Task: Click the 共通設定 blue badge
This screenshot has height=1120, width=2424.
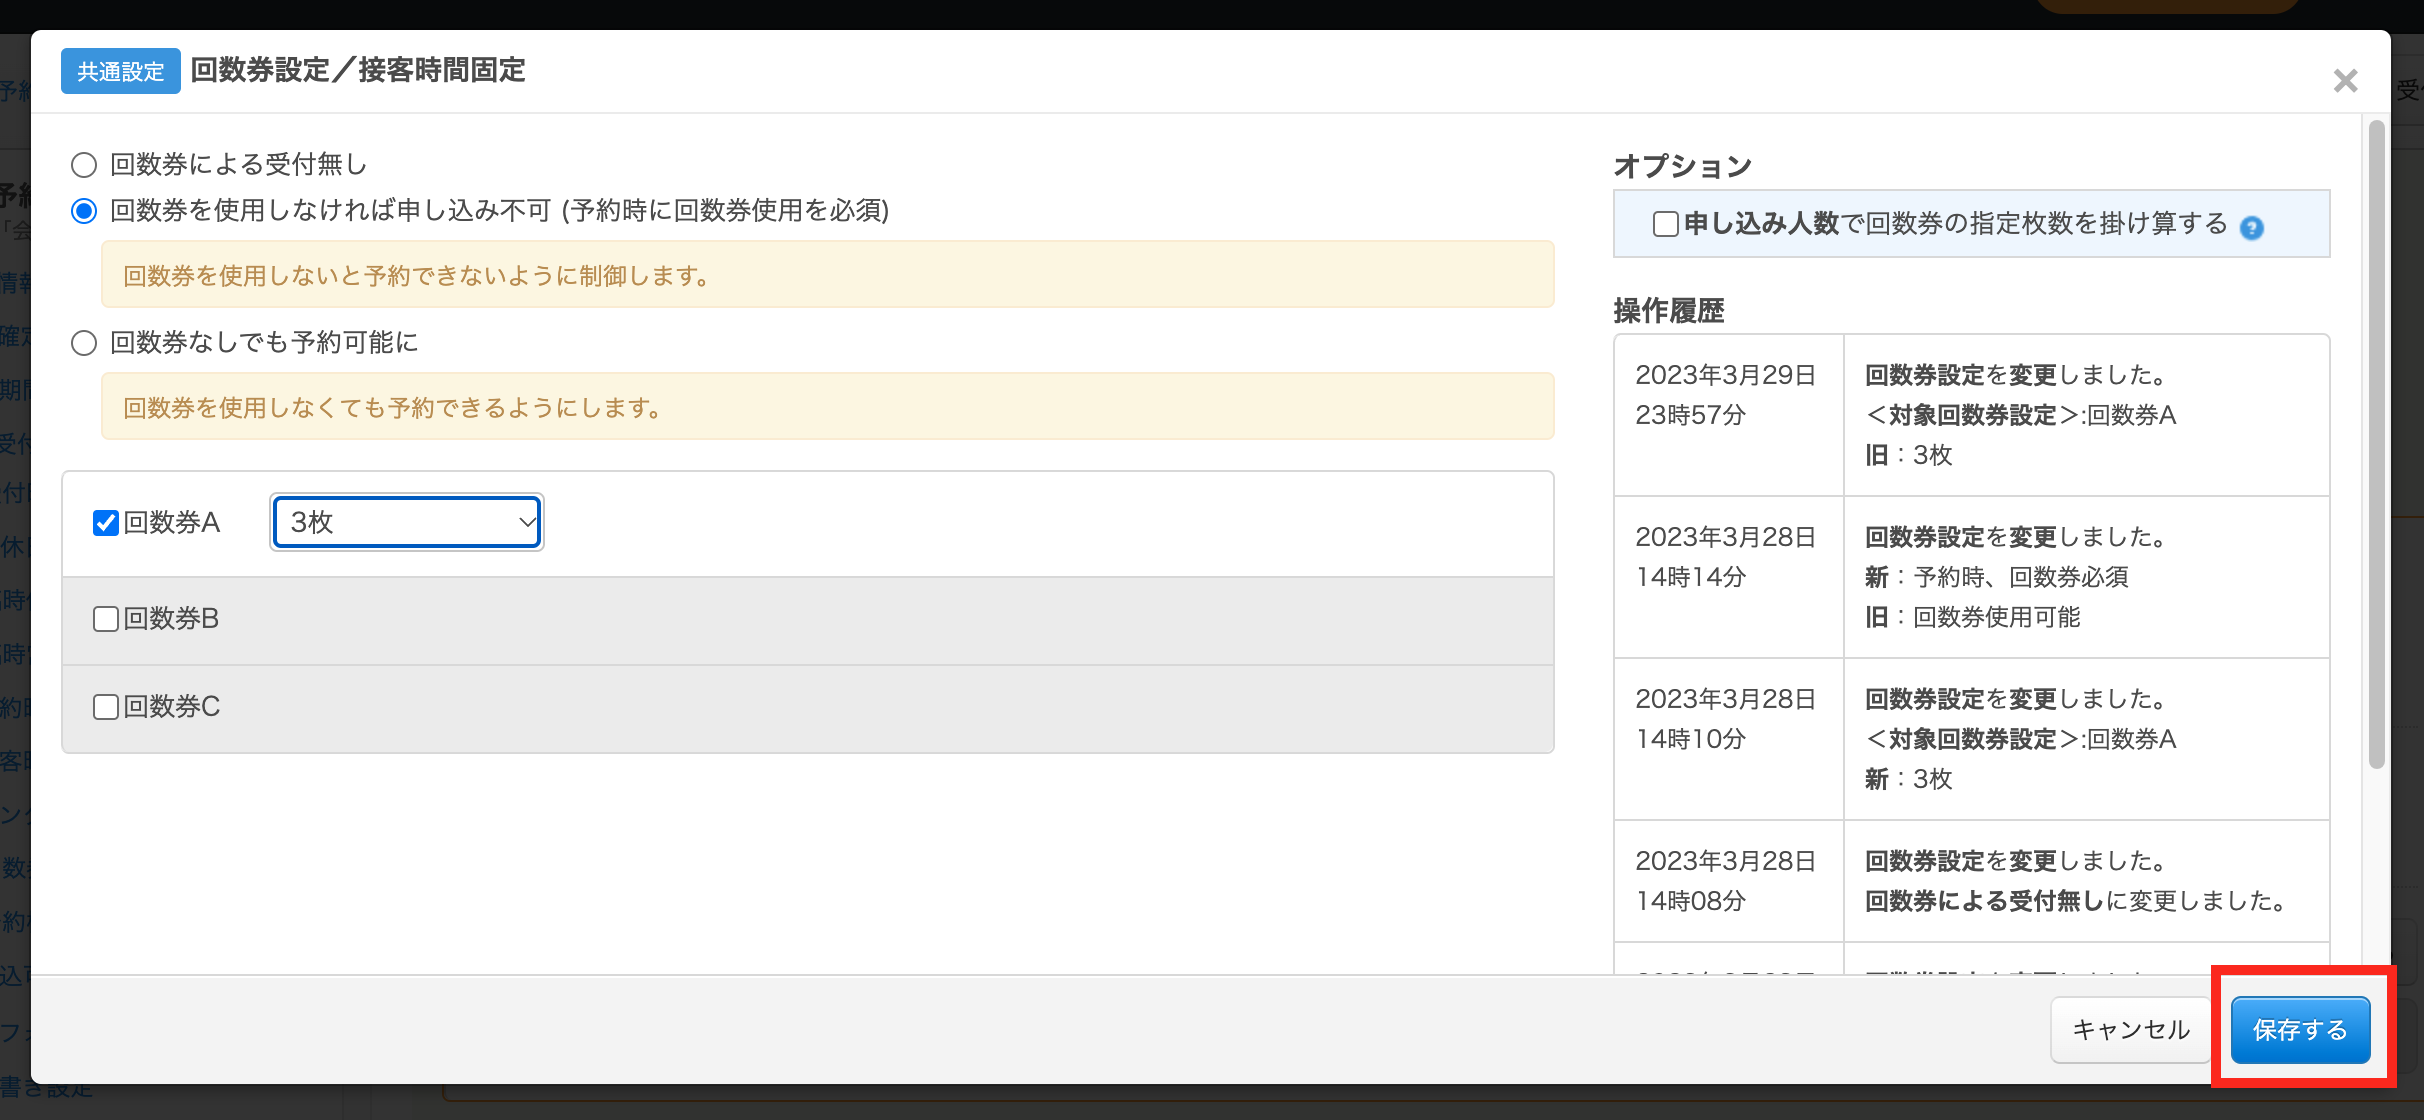Action: click(120, 71)
